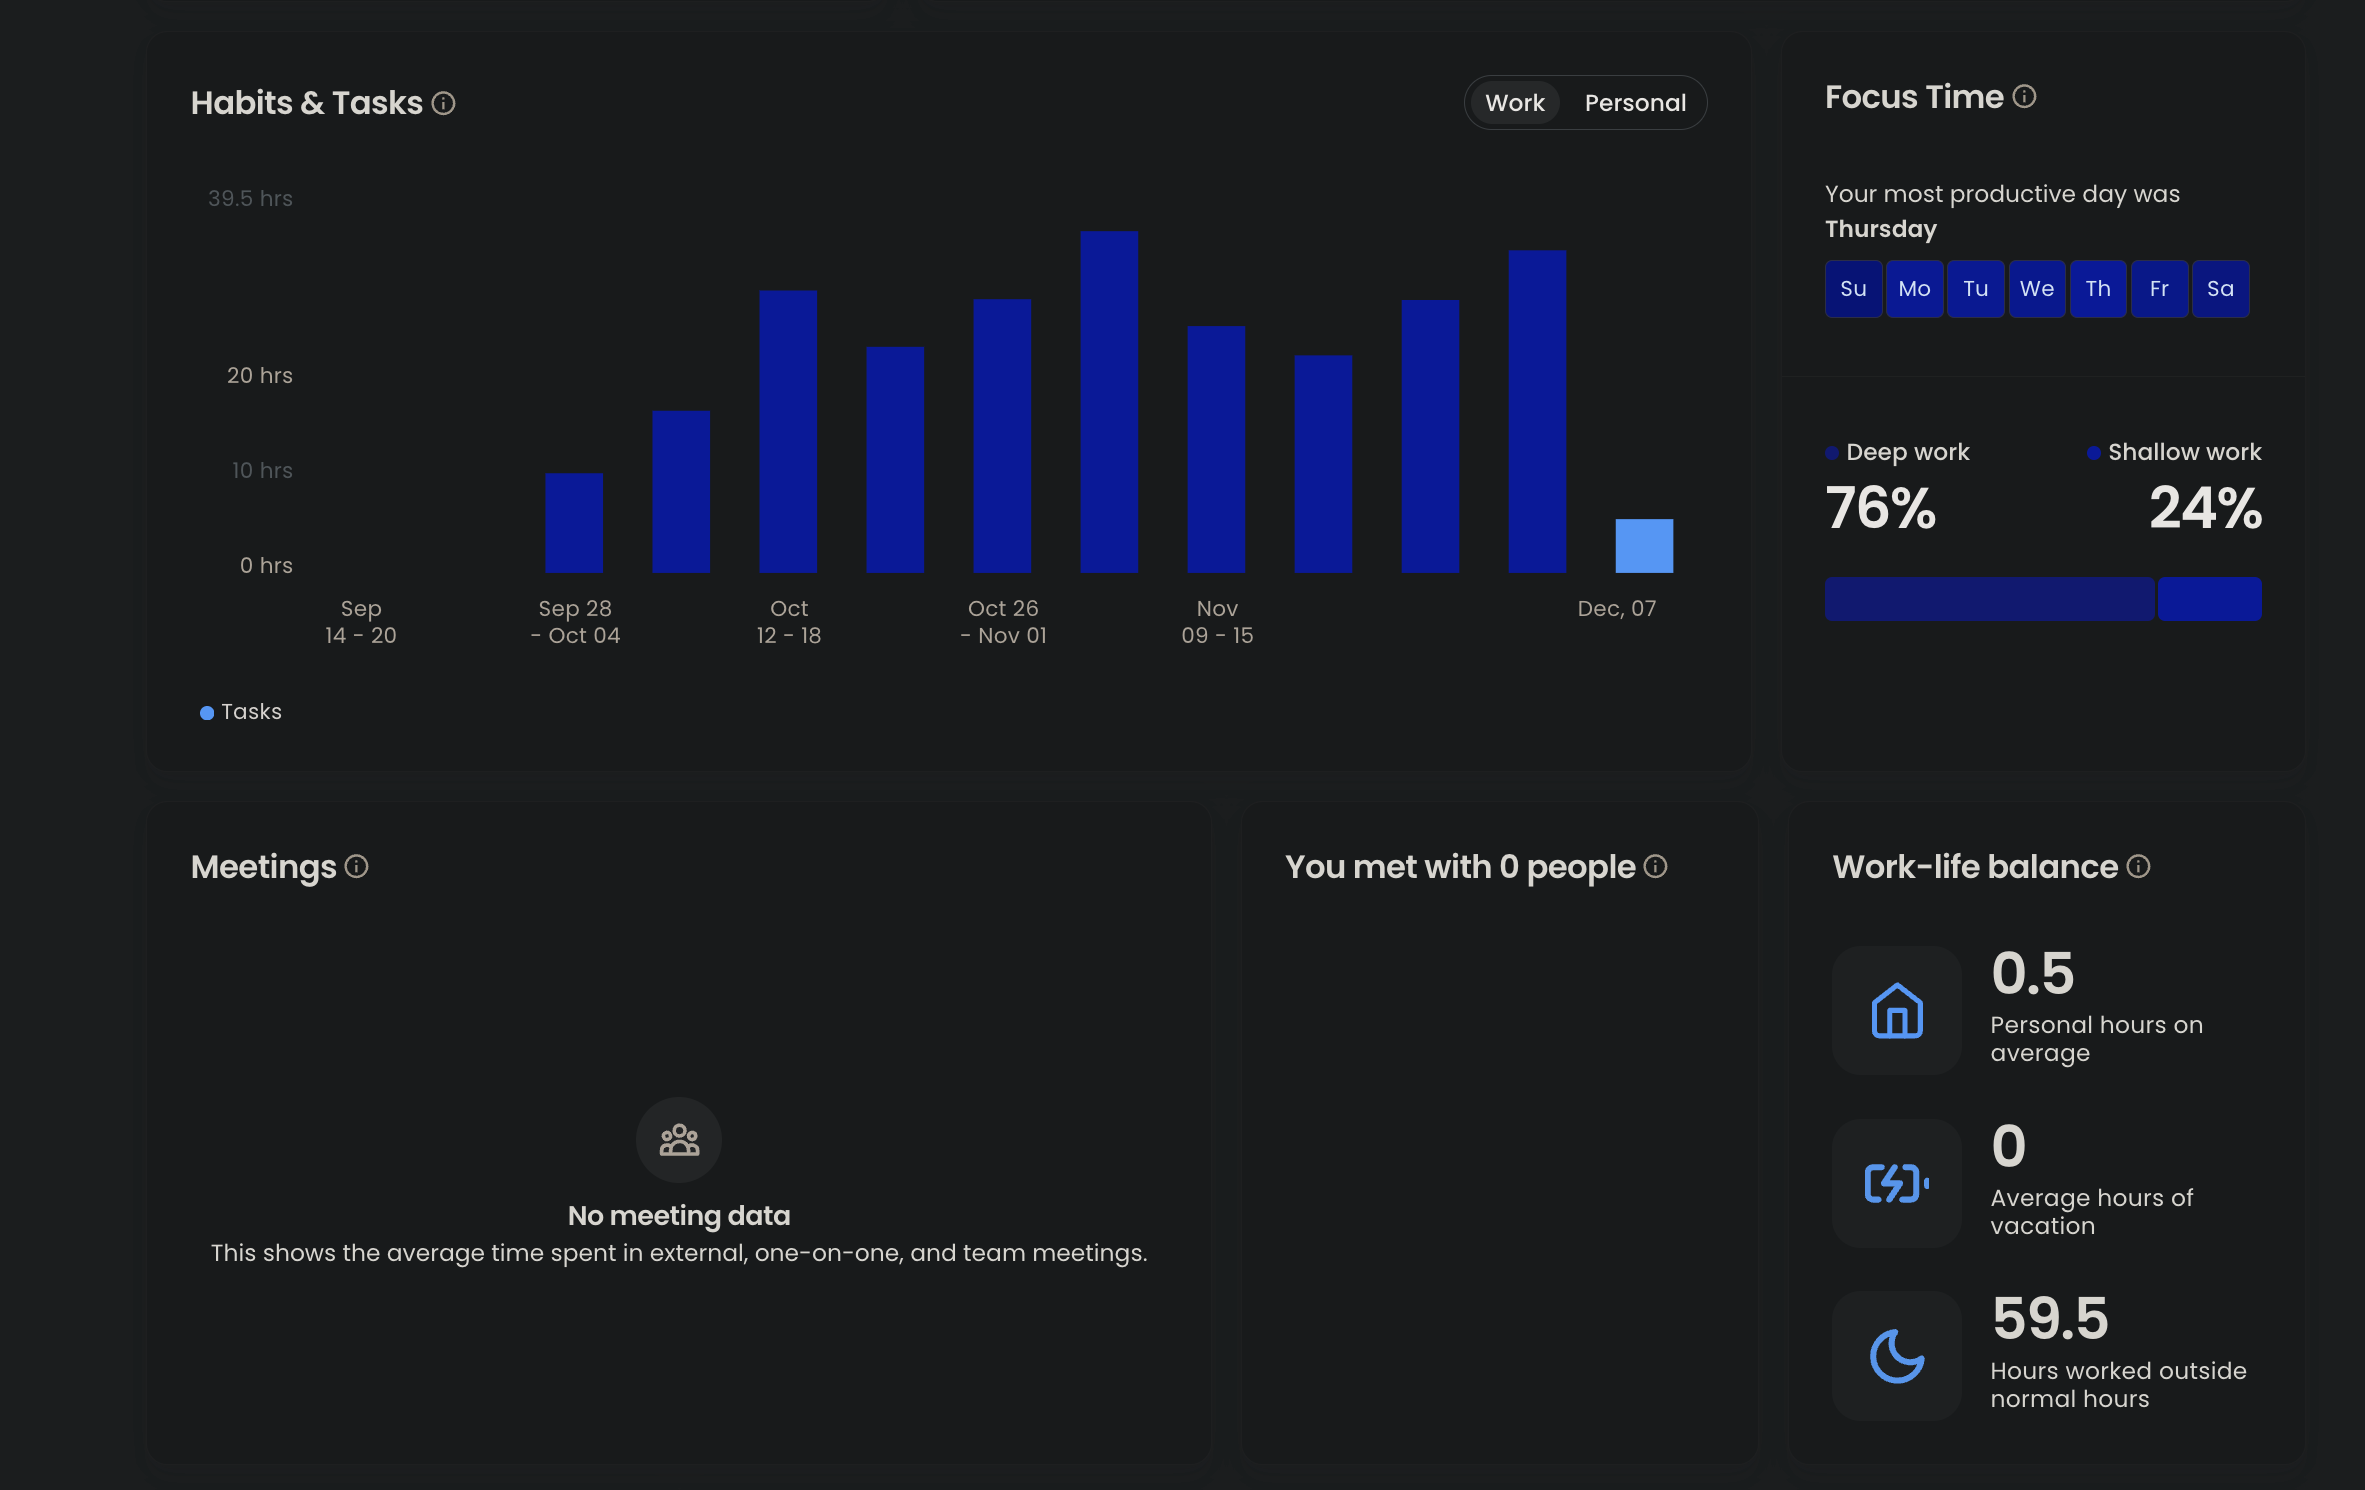Click the deep work indicator dot
2365x1490 pixels.
point(1831,451)
